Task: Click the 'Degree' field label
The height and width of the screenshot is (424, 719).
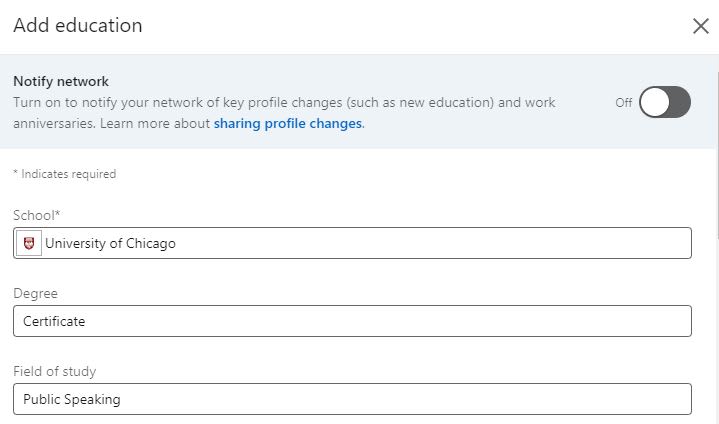Action: (35, 293)
